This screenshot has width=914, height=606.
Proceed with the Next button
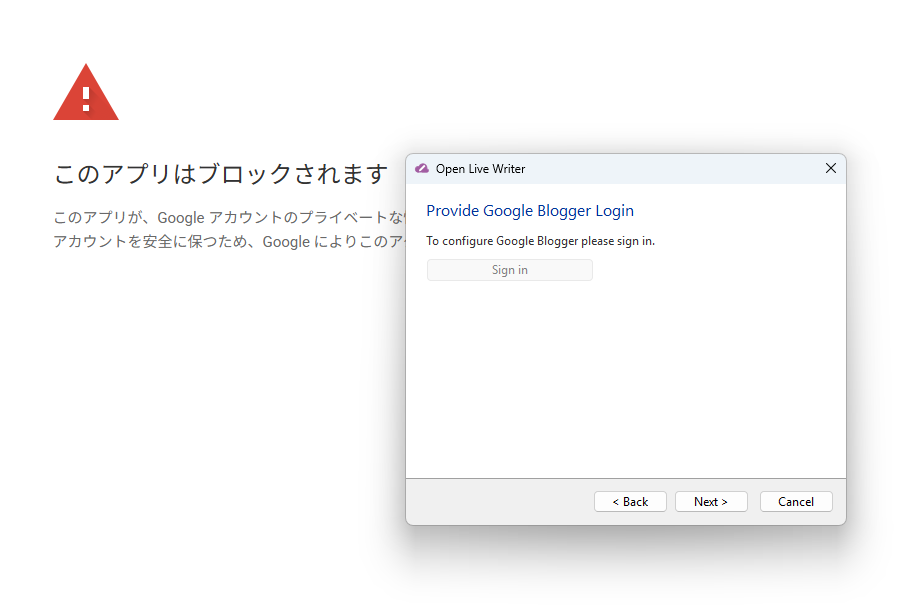tap(711, 502)
